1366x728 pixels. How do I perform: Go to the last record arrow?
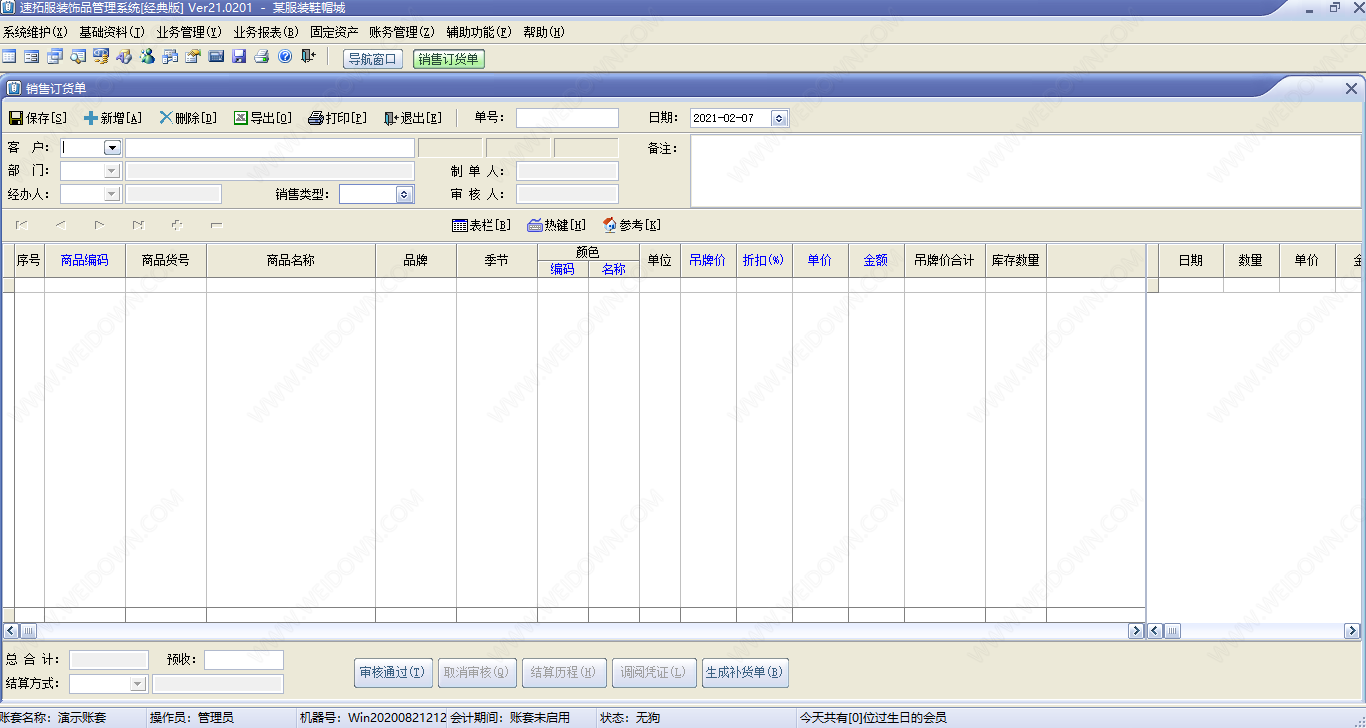(138, 225)
